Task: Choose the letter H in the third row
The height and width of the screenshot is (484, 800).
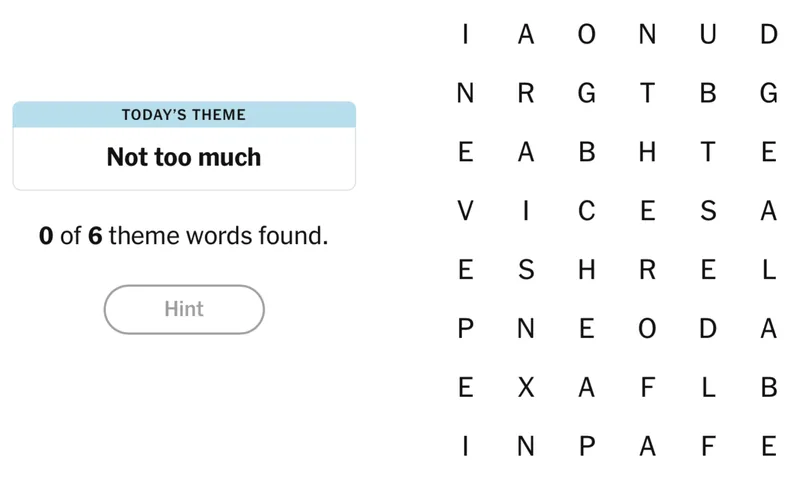Action: (x=647, y=152)
